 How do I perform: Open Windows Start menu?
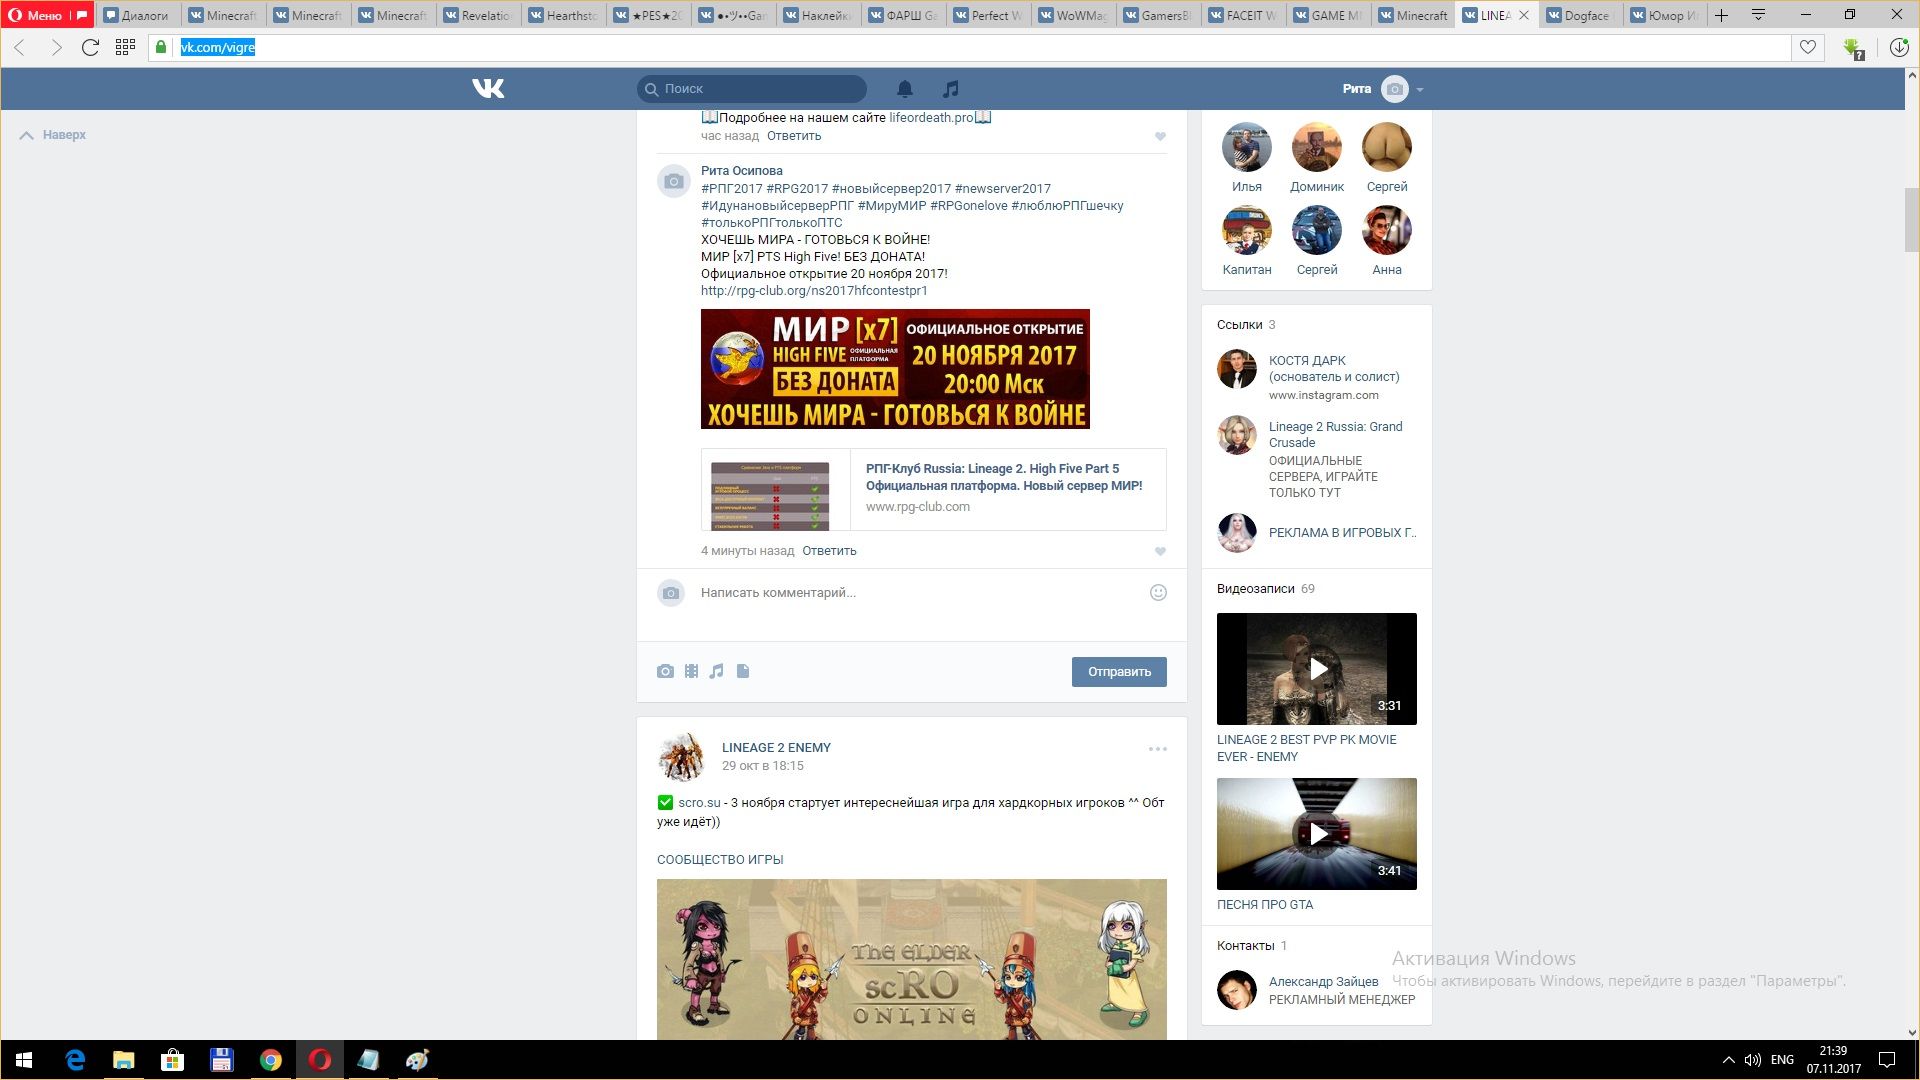click(24, 1060)
